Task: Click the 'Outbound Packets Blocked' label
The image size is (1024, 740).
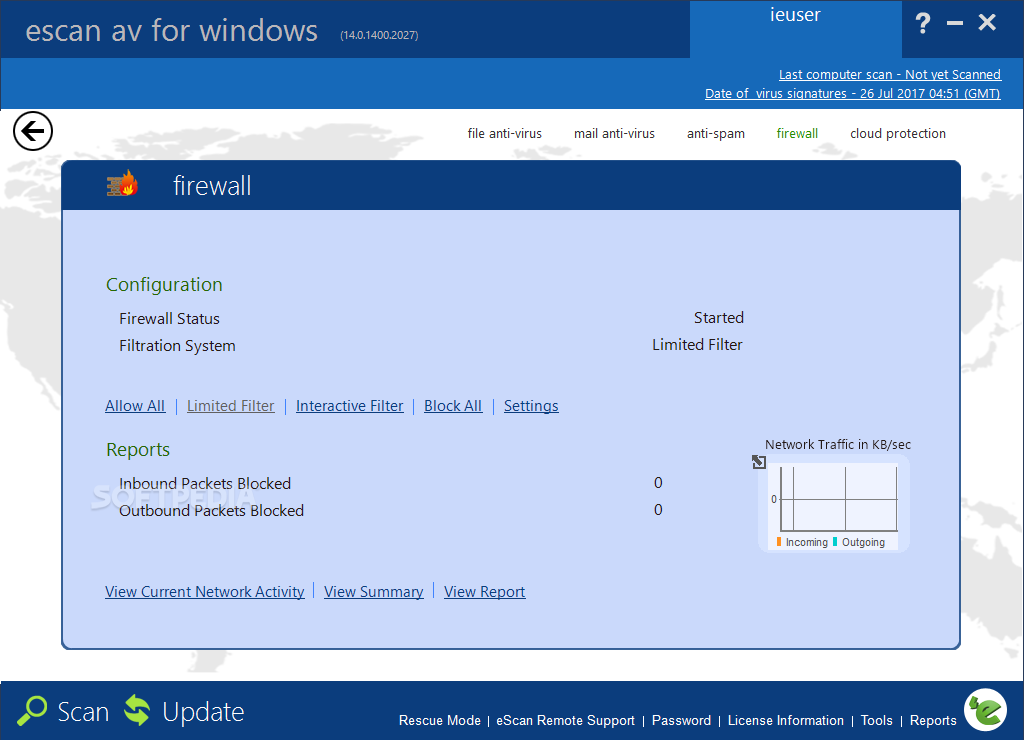Action: coord(212,511)
